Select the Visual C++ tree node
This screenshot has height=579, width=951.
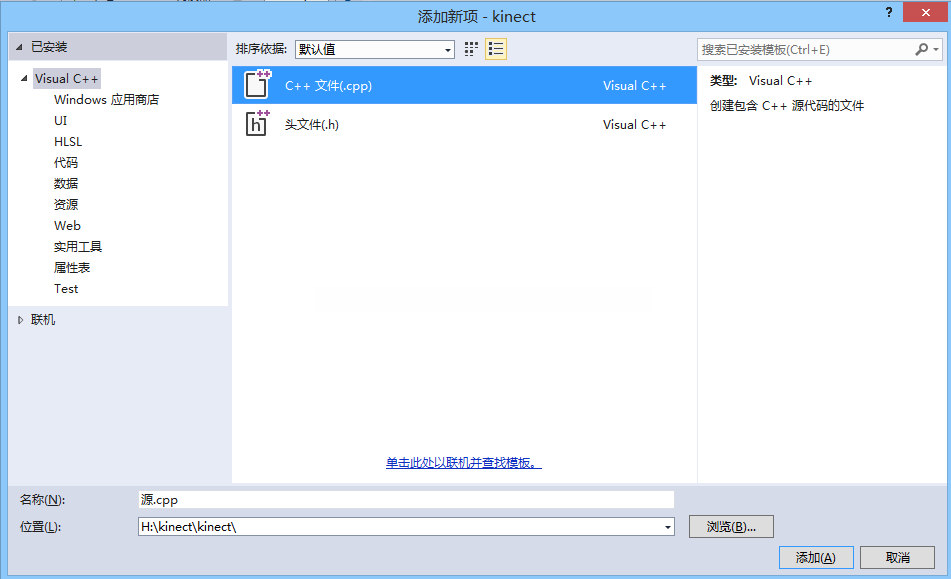pyautogui.click(x=67, y=78)
